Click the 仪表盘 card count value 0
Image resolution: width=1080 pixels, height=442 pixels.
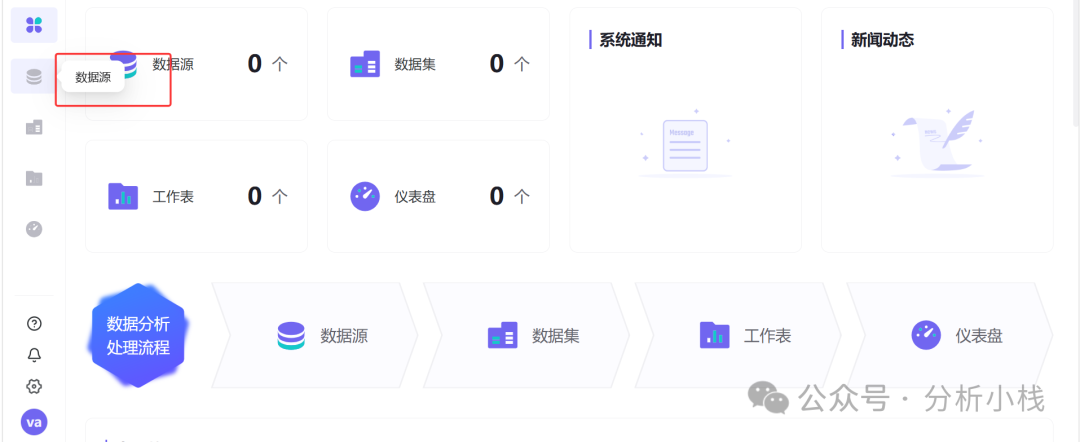[x=497, y=196]
